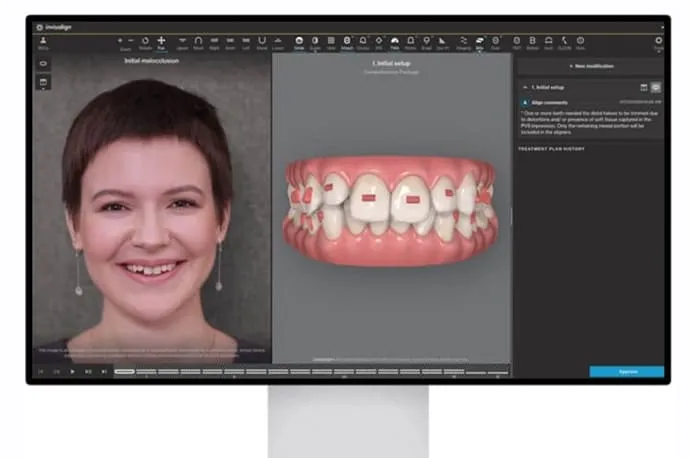Toggle the comment icon in Initial setup header
690x458 pixels.
pyautogui.click(x=656, y=87)
